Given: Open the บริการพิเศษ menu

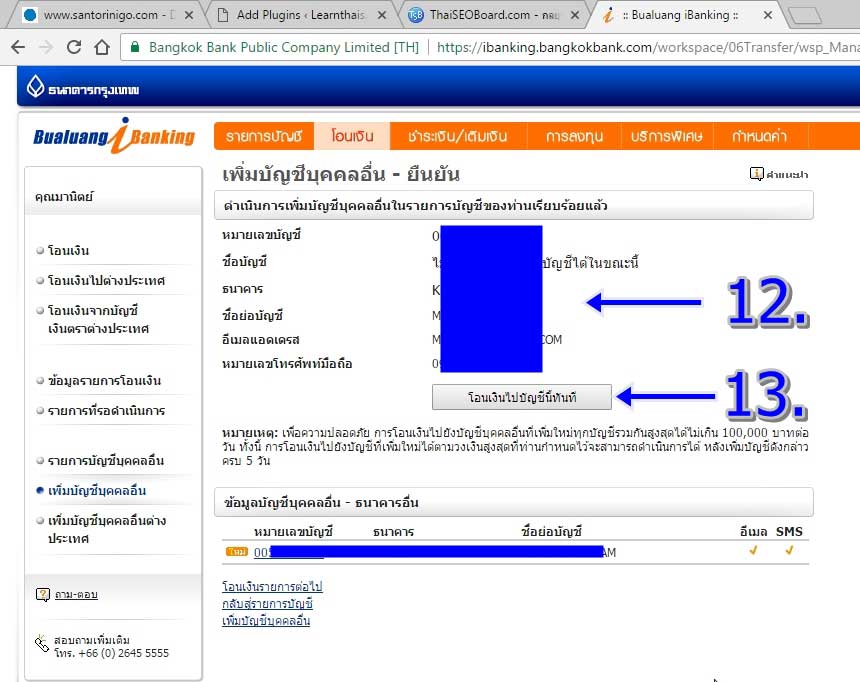Looking at the screenshot, I should (x=667, y=136).
